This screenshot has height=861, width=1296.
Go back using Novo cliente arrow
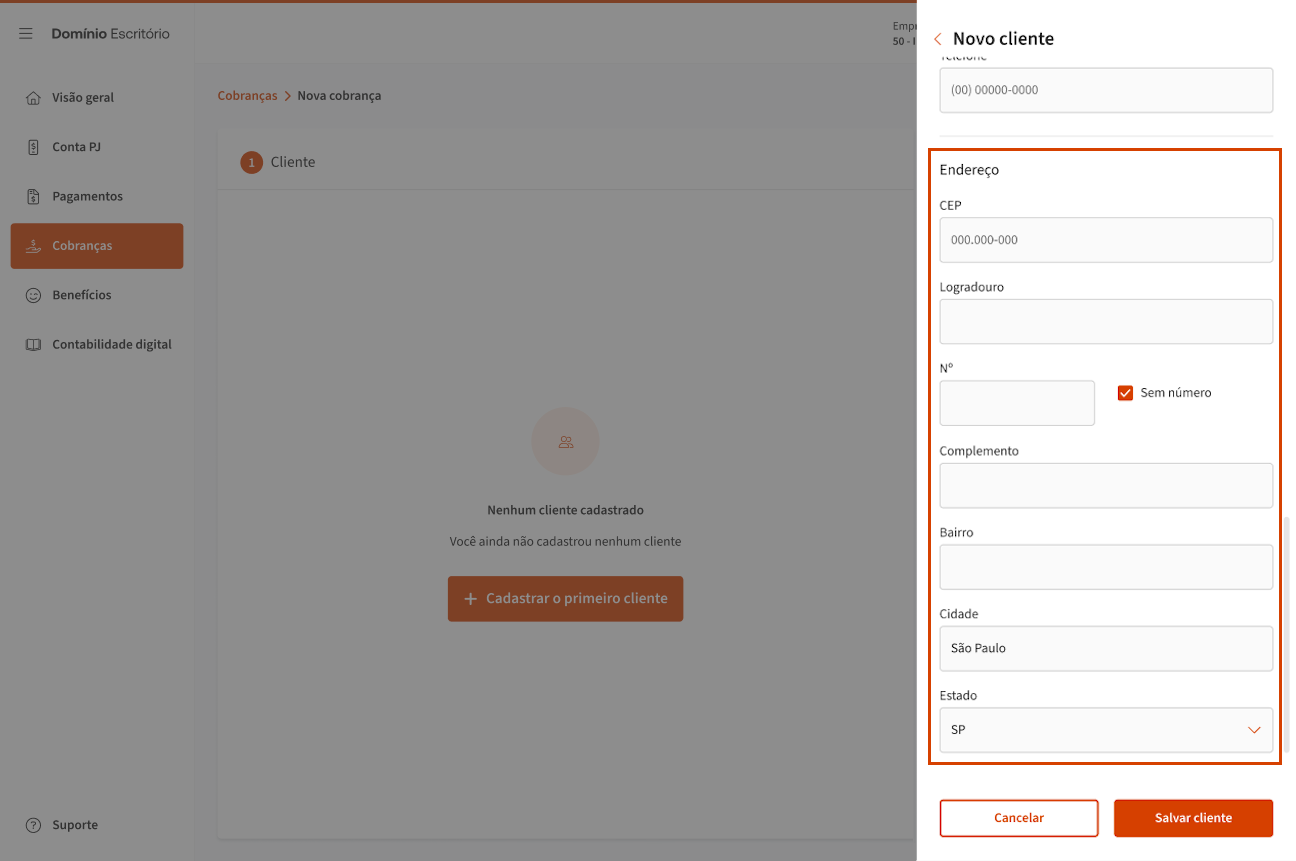point(937,39)
